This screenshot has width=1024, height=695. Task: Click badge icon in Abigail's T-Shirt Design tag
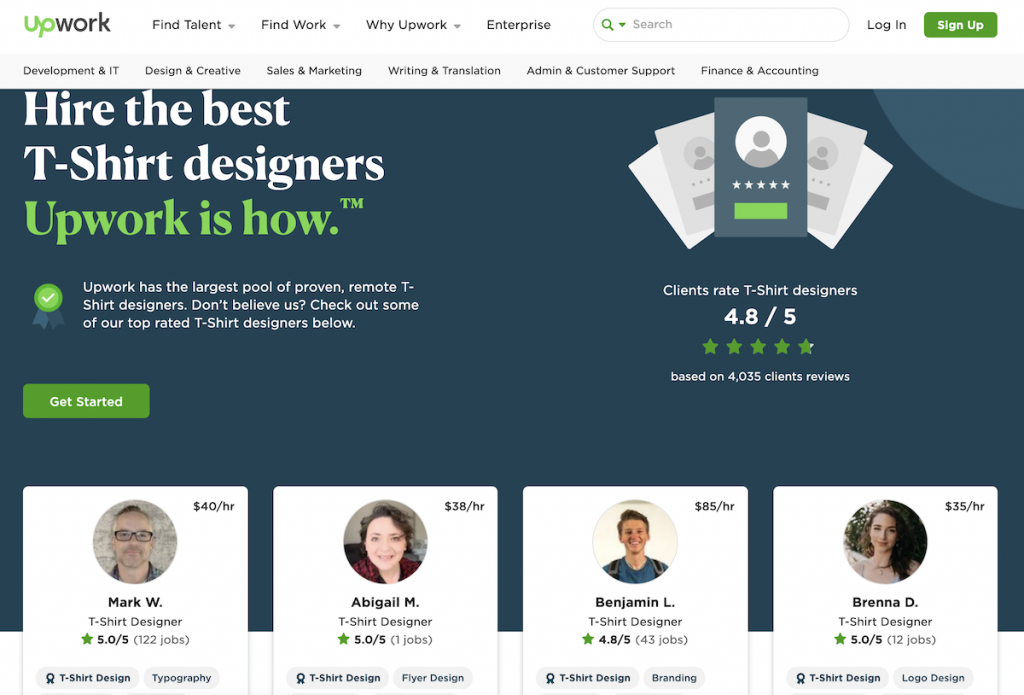coord(301,678)
